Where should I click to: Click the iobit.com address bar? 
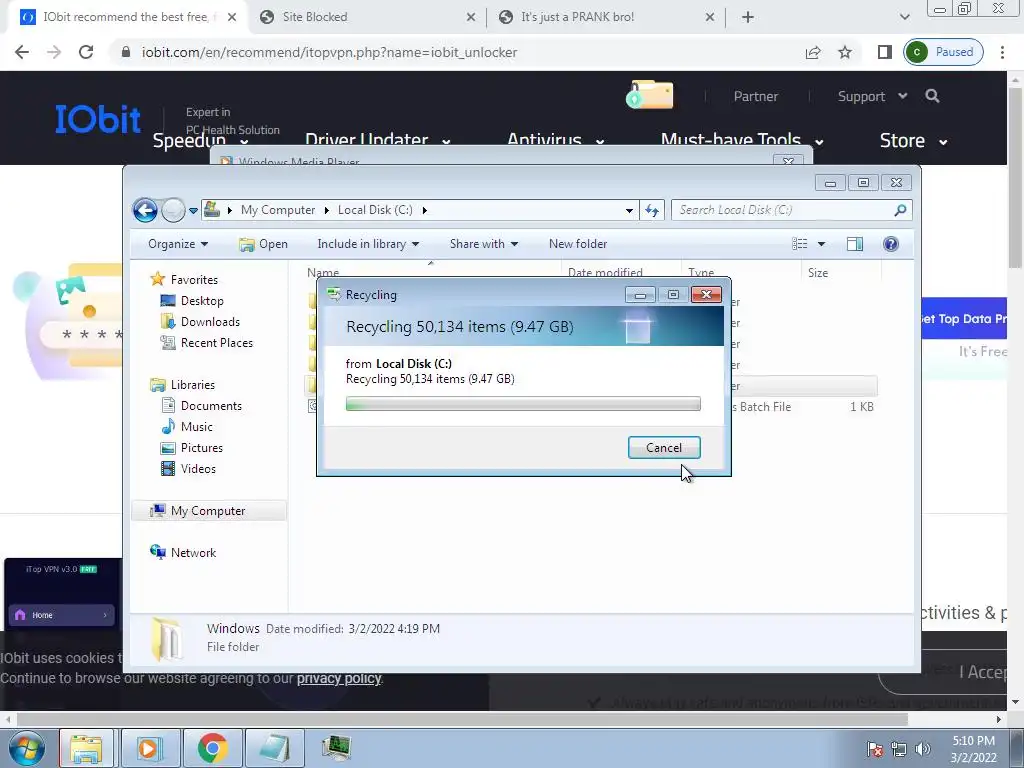(329, 52)
